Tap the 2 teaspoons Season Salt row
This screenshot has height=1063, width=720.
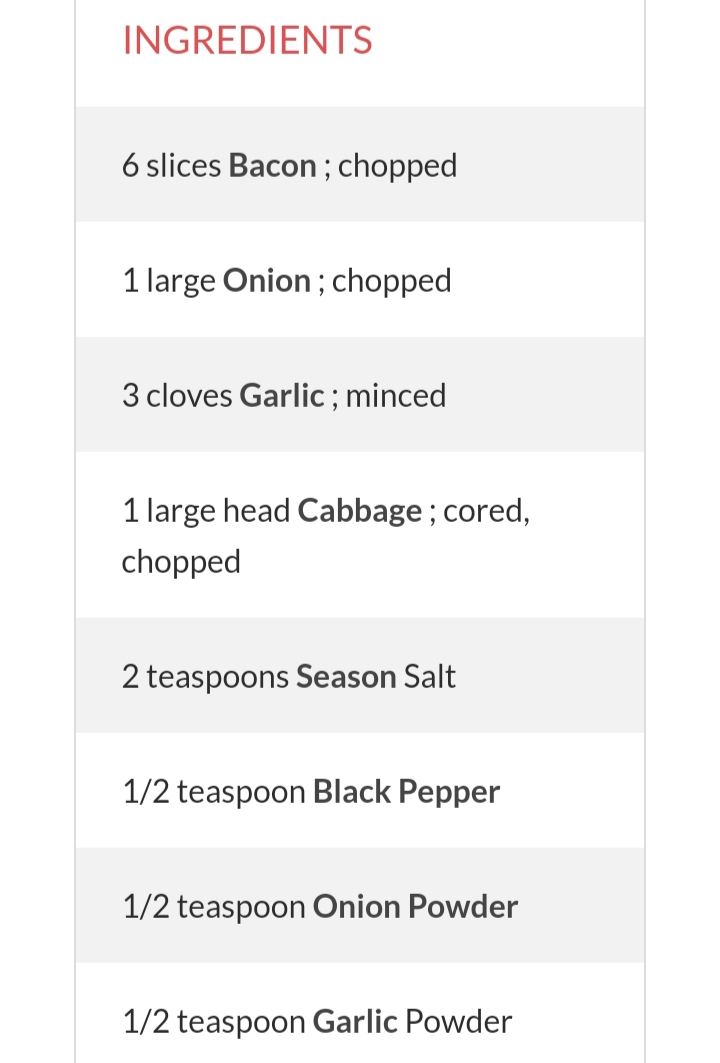(360, 675)
